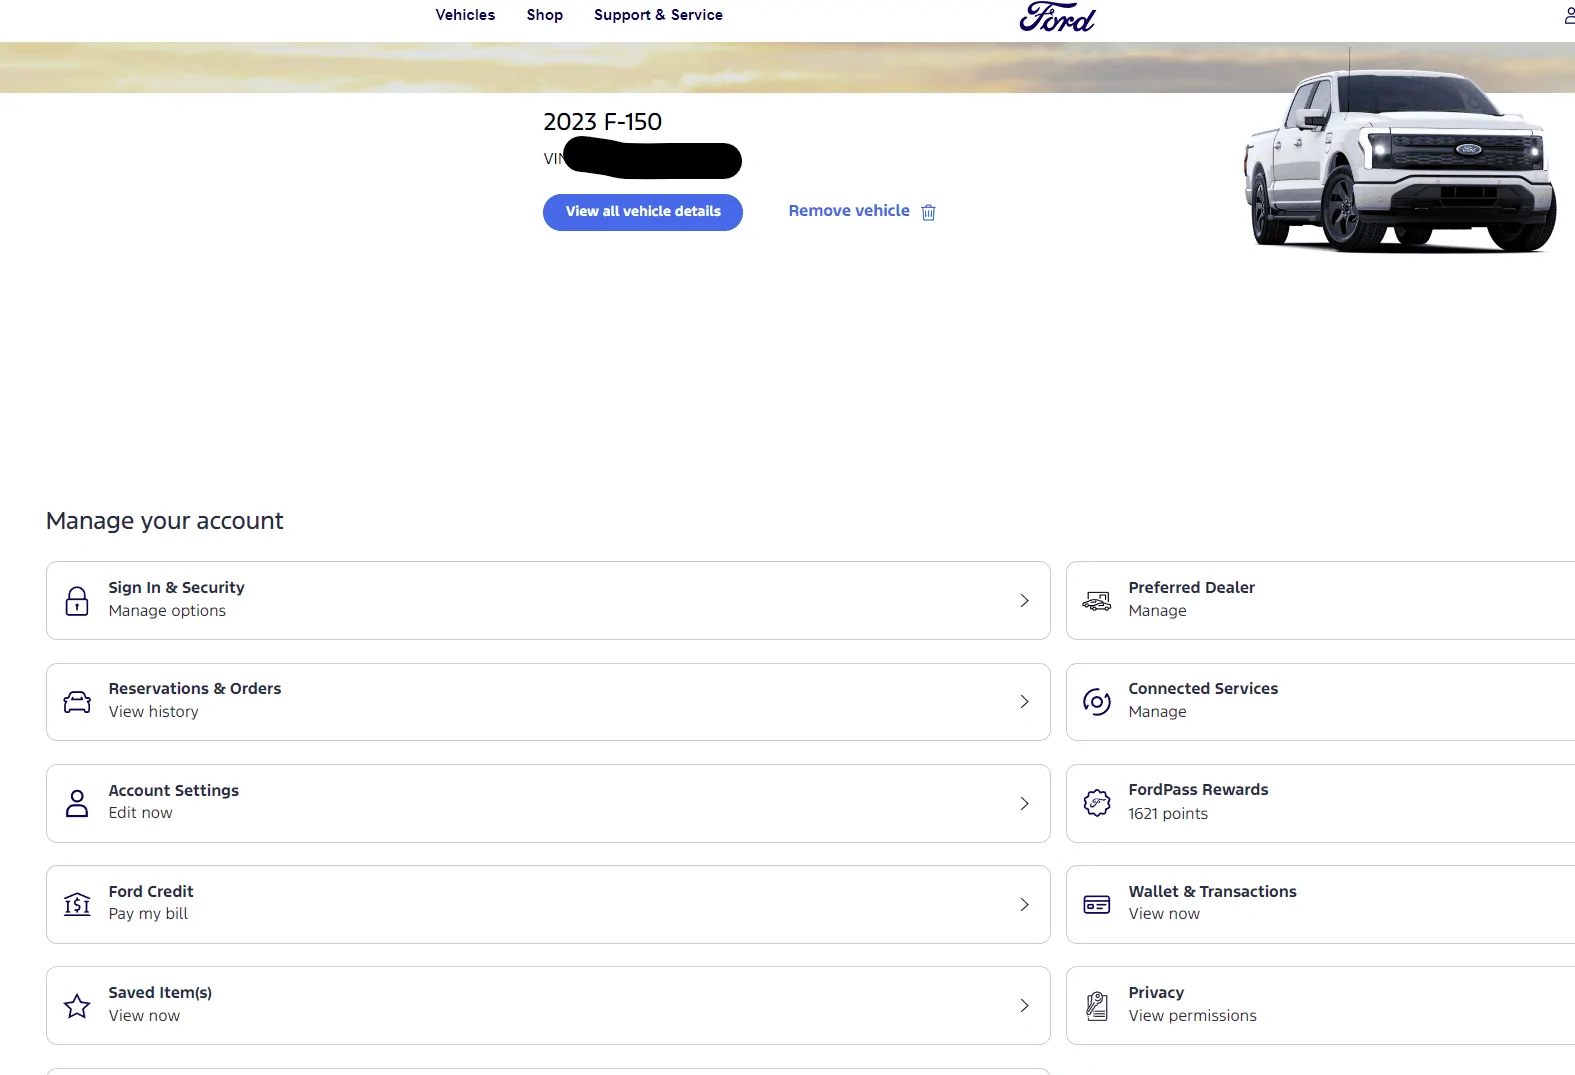Viewport: 1575px width, 1075px height.
Task: Open FordPass Rewards
Action: tap(1320, 803)
